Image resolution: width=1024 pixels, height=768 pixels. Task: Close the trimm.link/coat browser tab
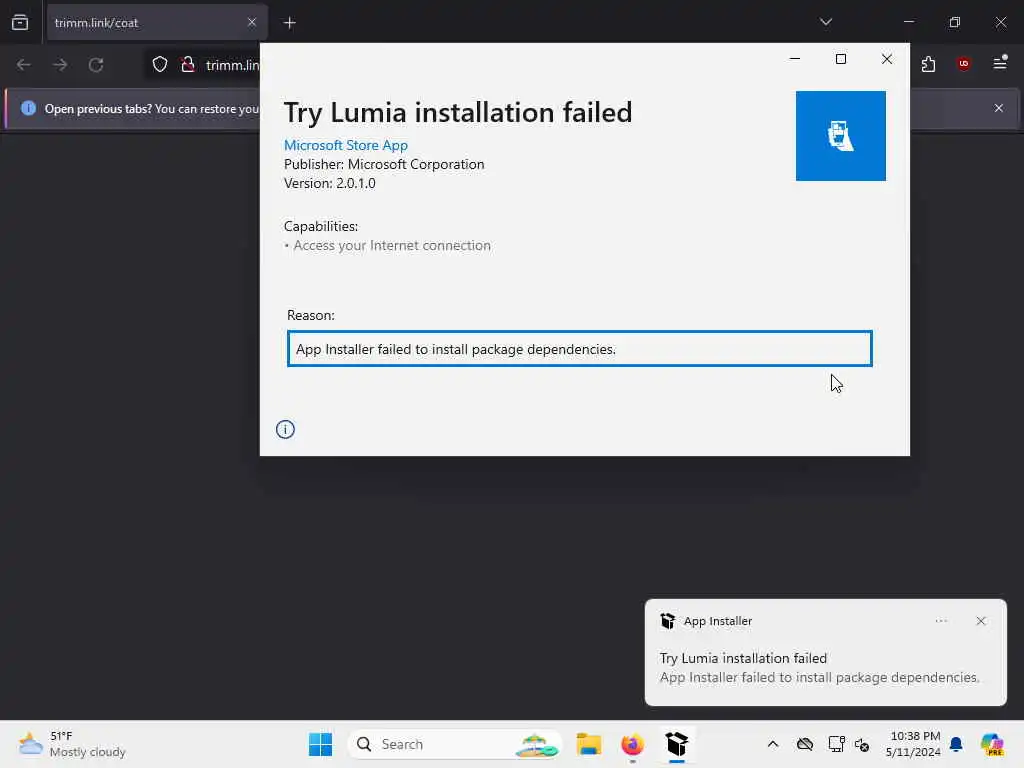coord(251,23)
